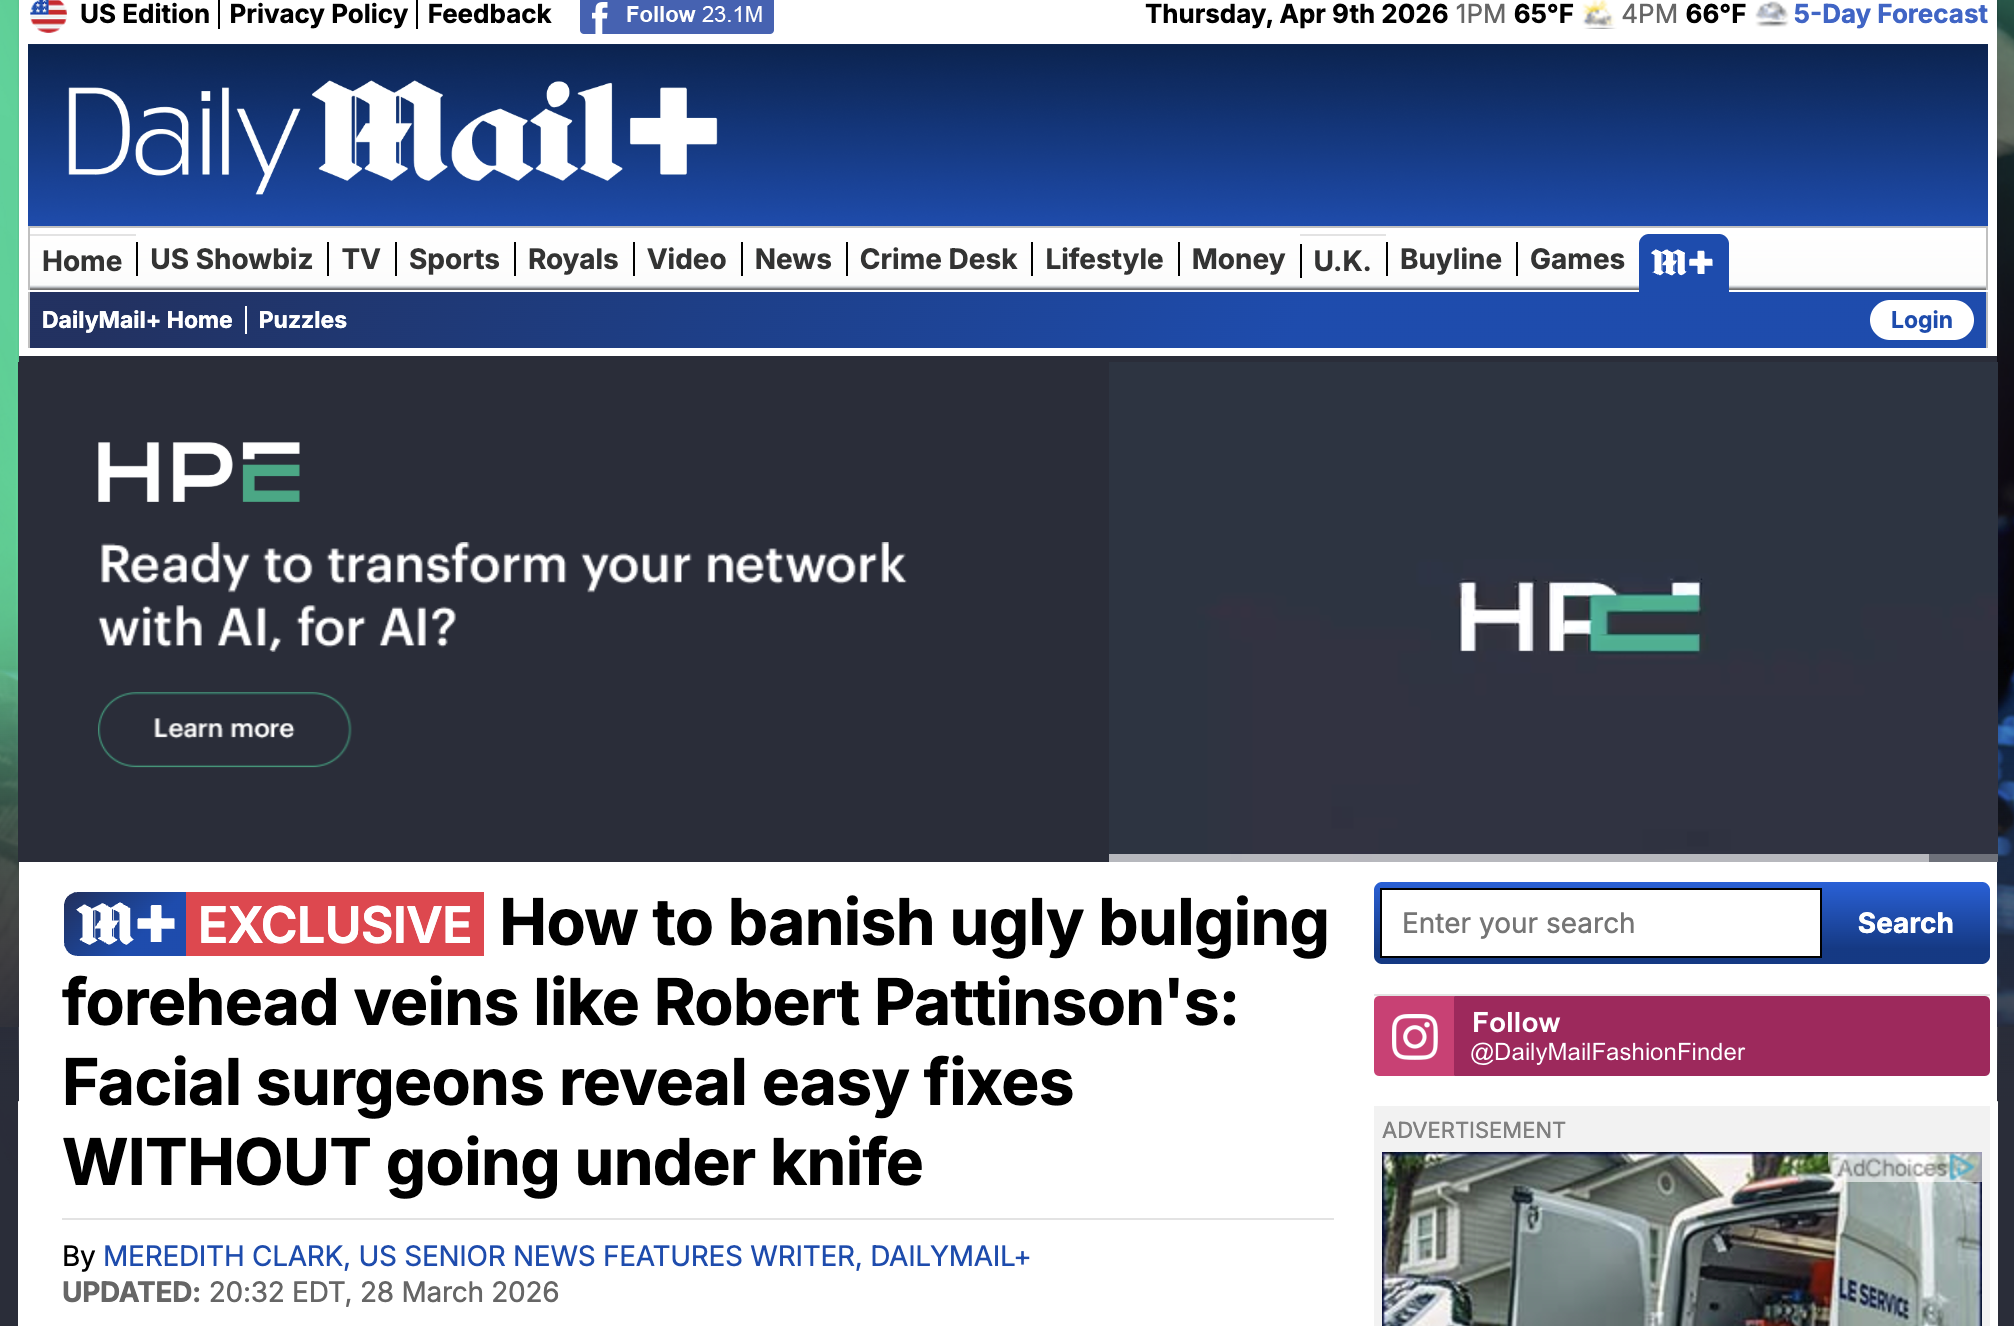Open the 5-Day Forecast link
Screen dimensions: 2014x1326
[1889, 15]
